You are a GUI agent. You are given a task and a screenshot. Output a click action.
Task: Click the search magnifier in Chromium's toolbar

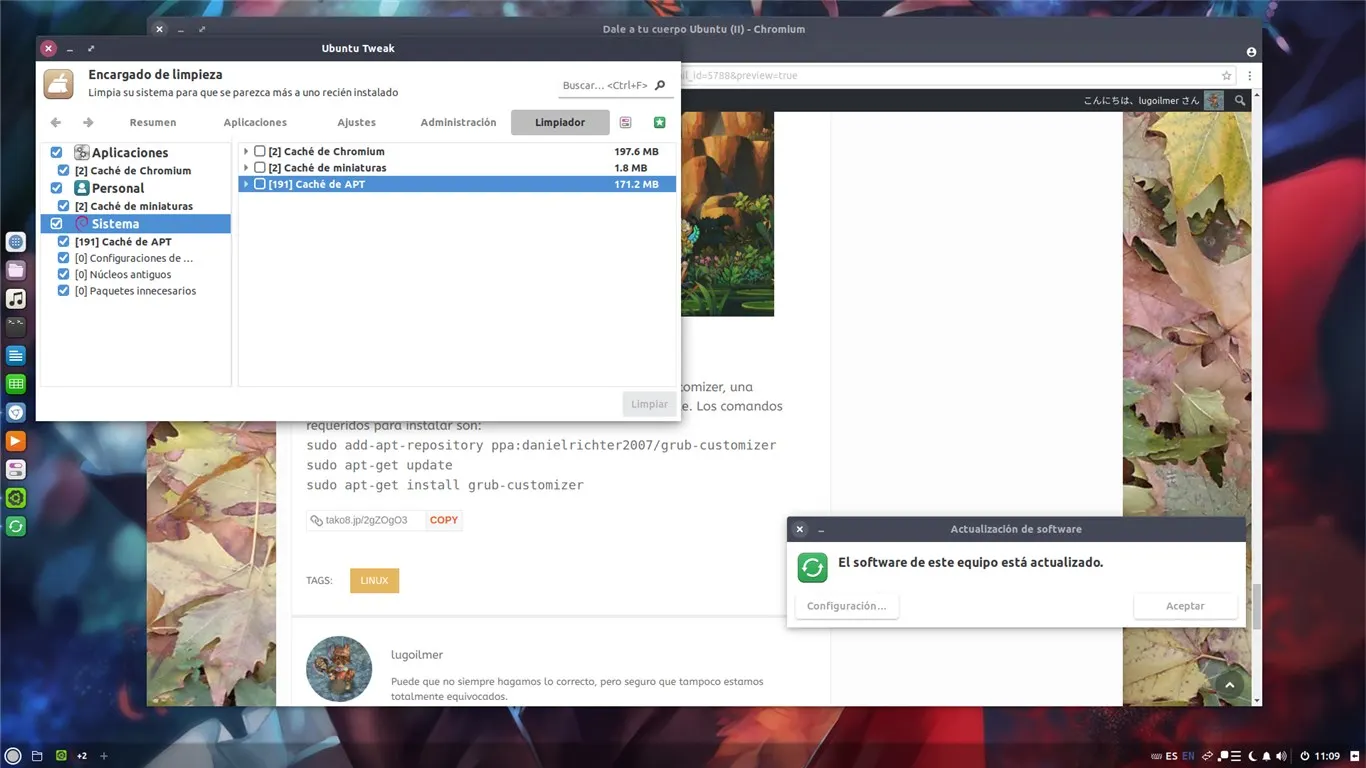(x=1240, y=100)
